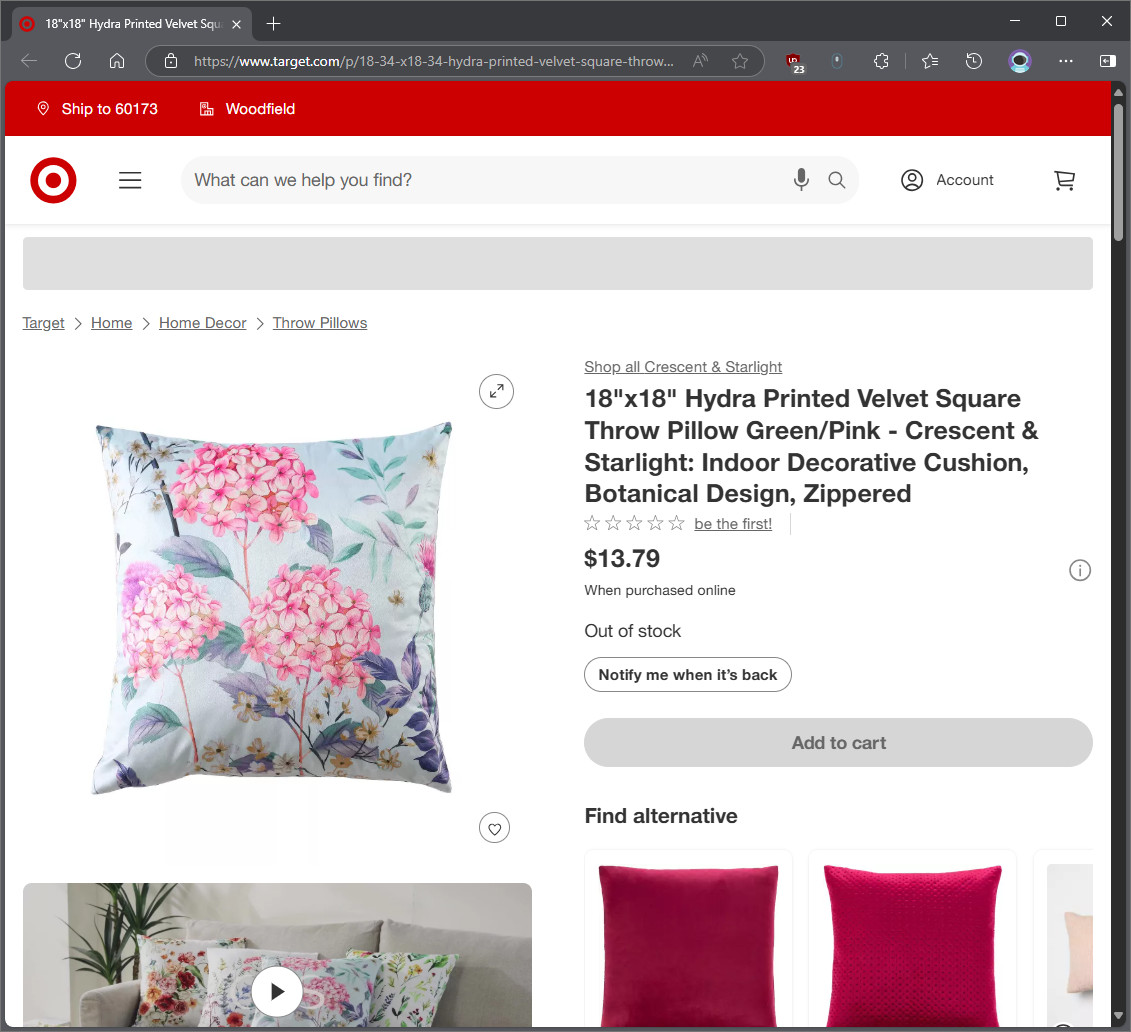Click the Out of stock text
The width and height of the screenshot is (1131, 1032).
point(633,631)
